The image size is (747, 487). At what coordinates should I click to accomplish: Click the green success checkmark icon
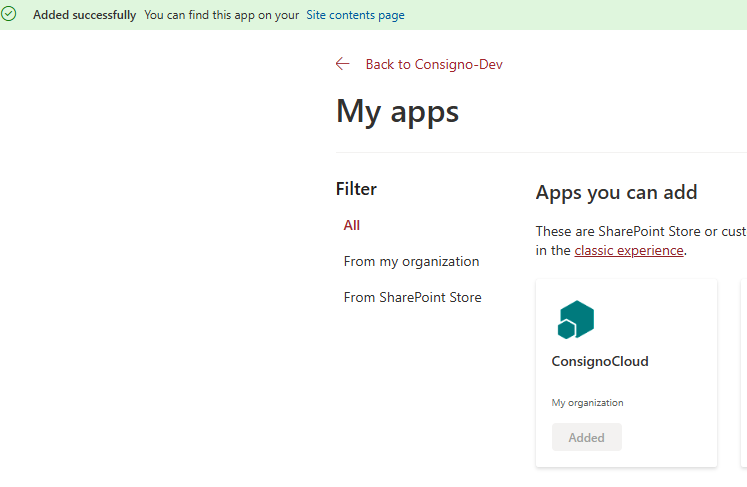pos(9,14)
